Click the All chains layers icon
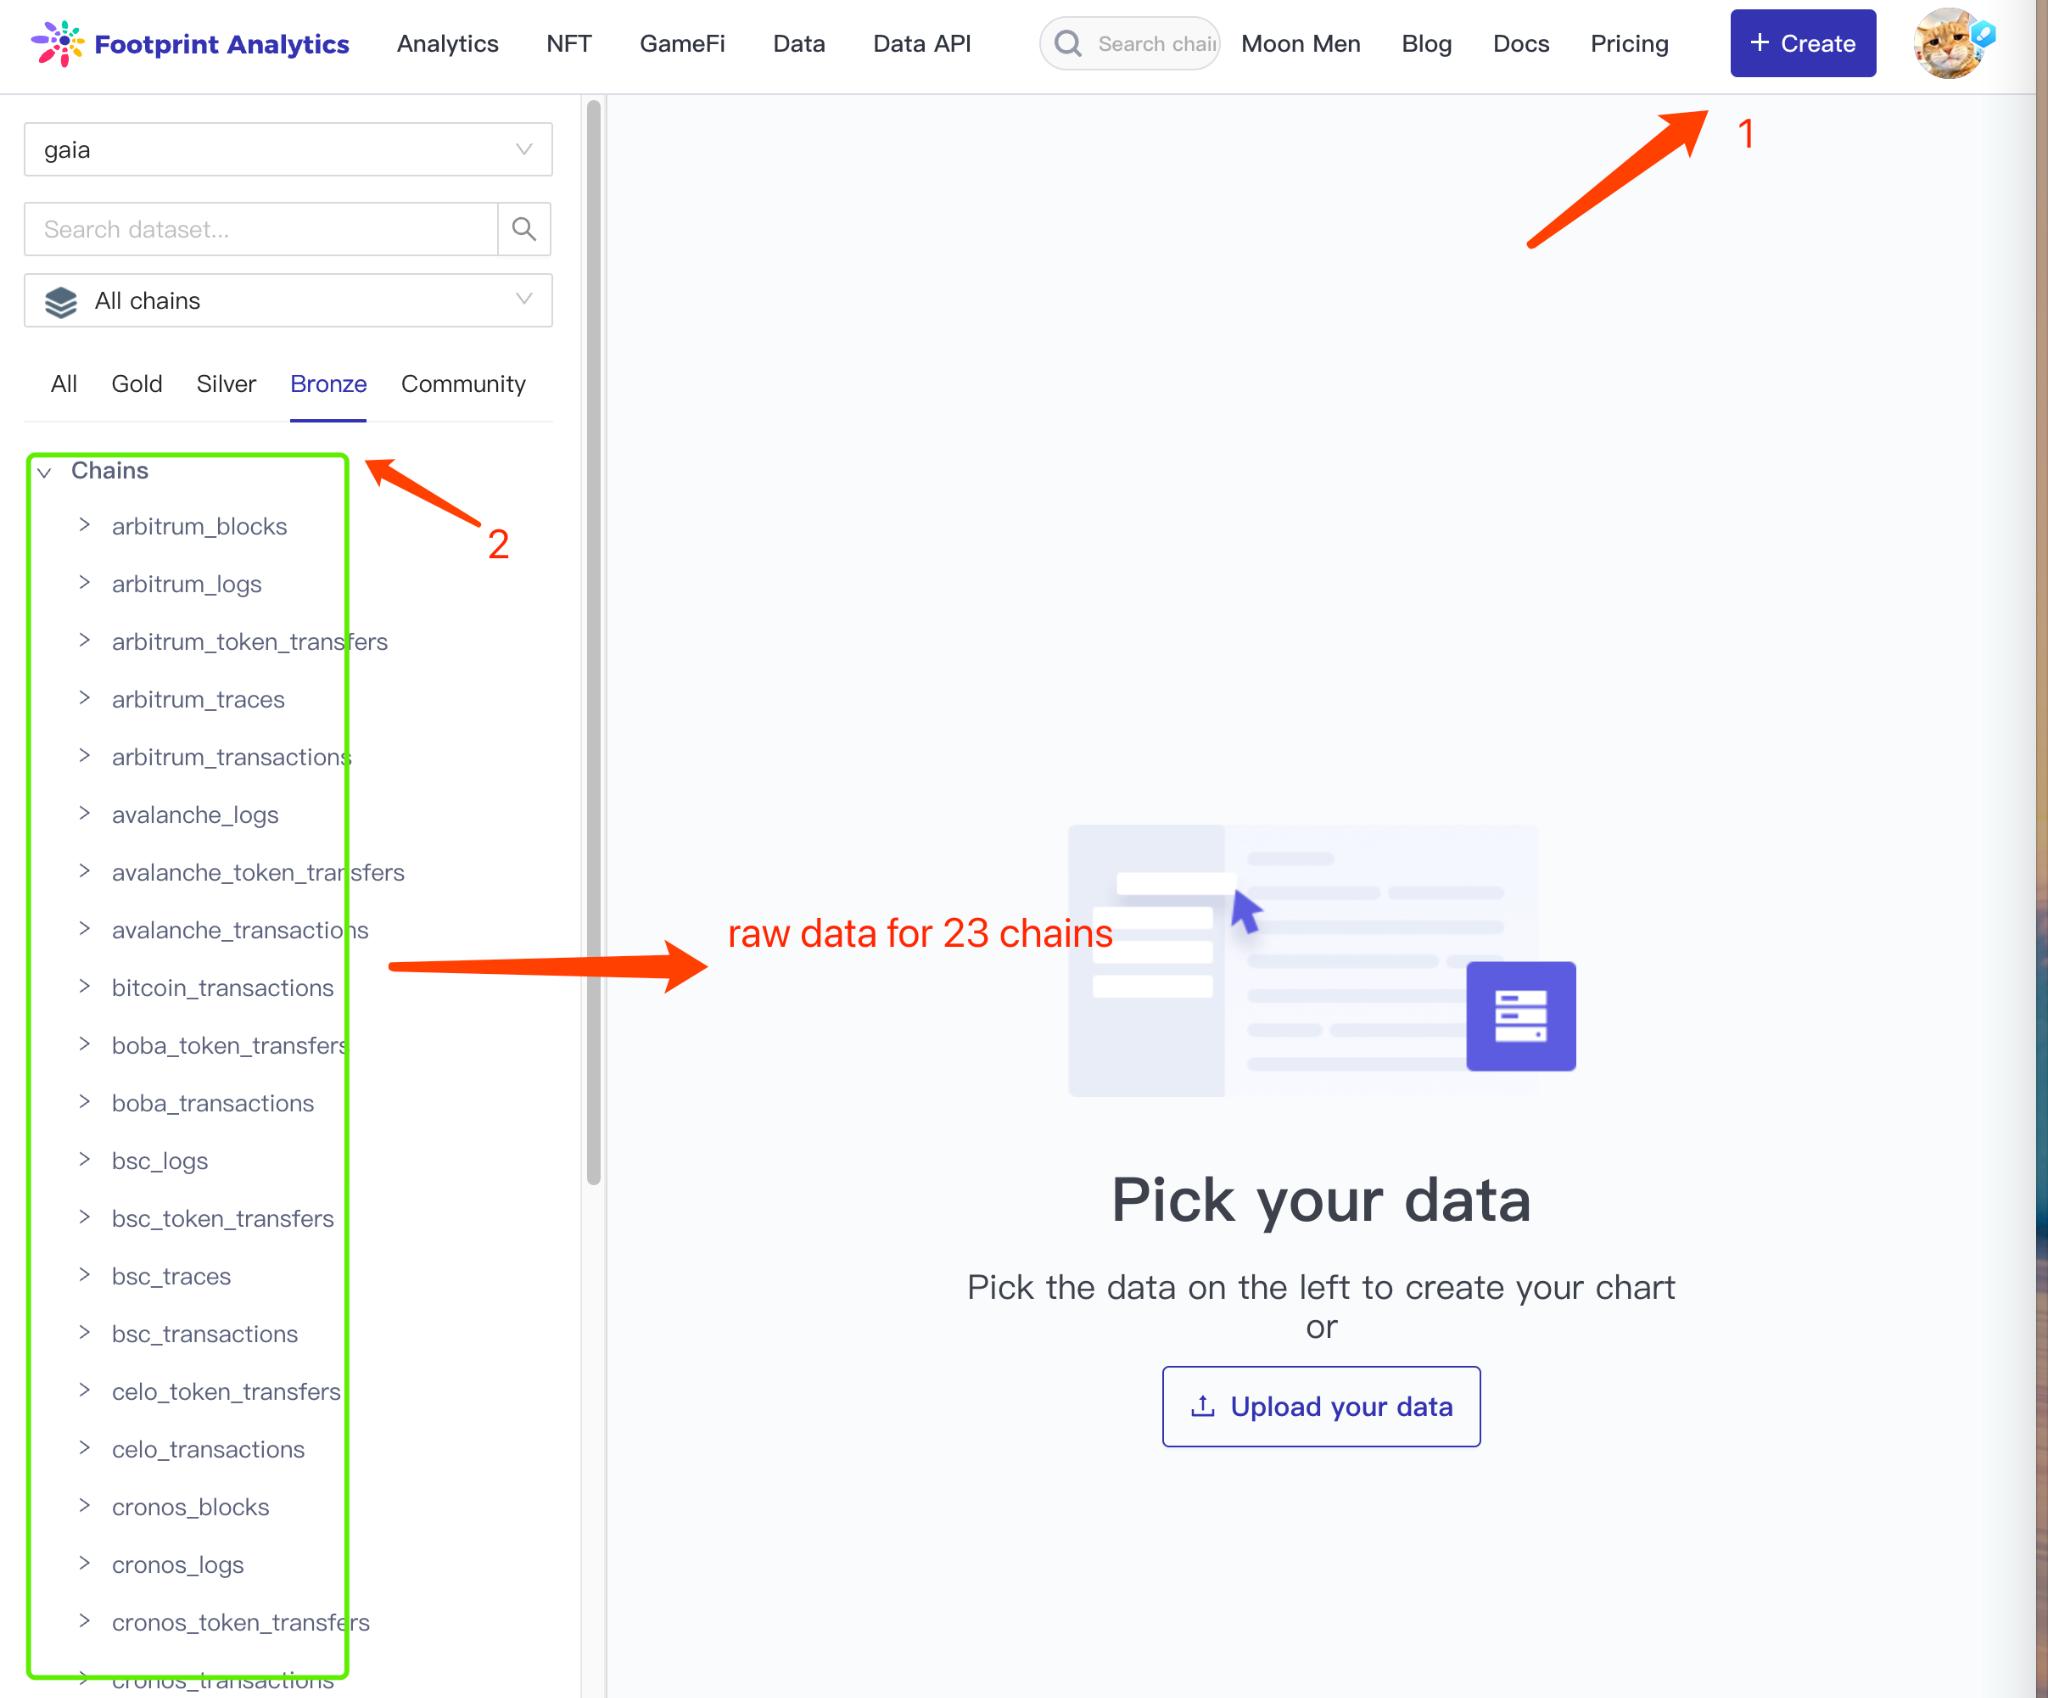 coord(61,302)
